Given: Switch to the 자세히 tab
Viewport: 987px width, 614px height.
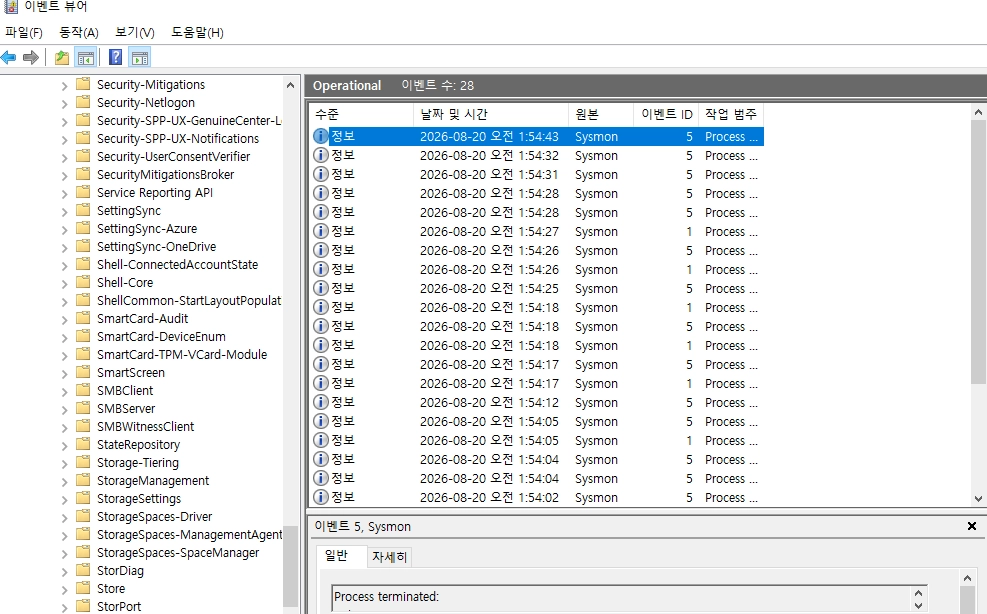Looking at the screenshot, I should pyautogui.click(x=390, y=557).
